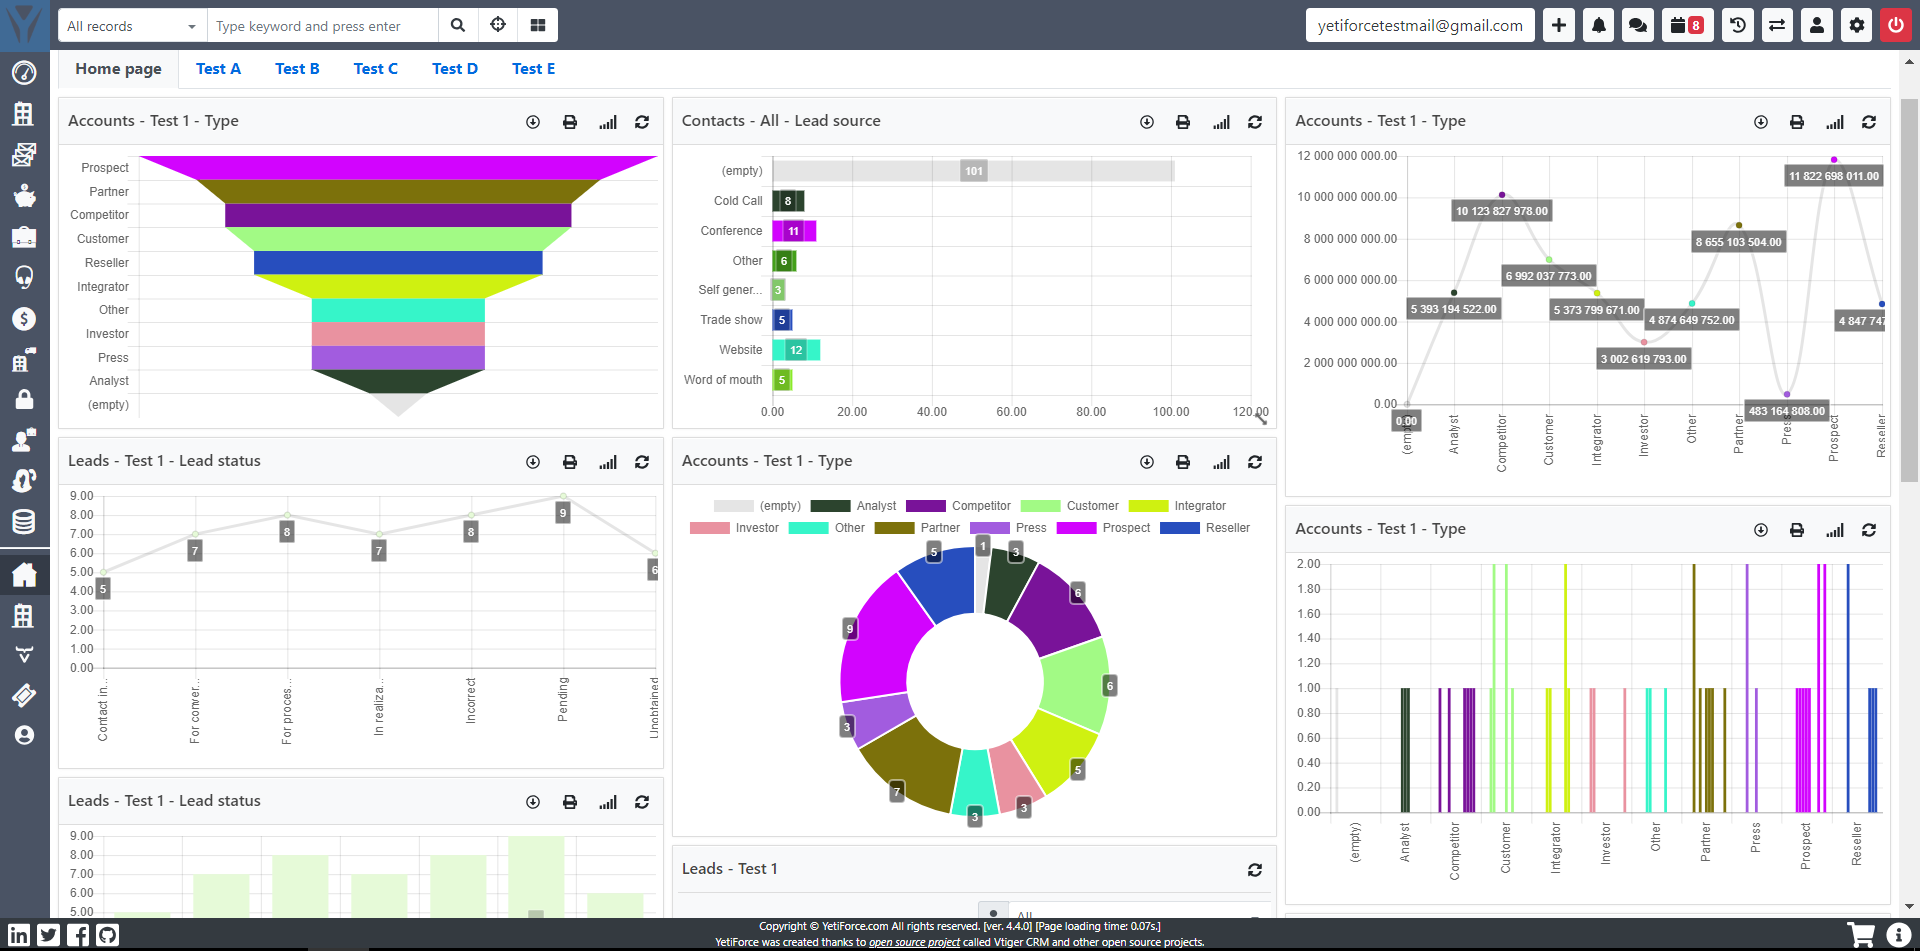Click the yetiforcetestmail@gmail.com mail button
Screen dimensions: 1920x951
[1420, 26]
